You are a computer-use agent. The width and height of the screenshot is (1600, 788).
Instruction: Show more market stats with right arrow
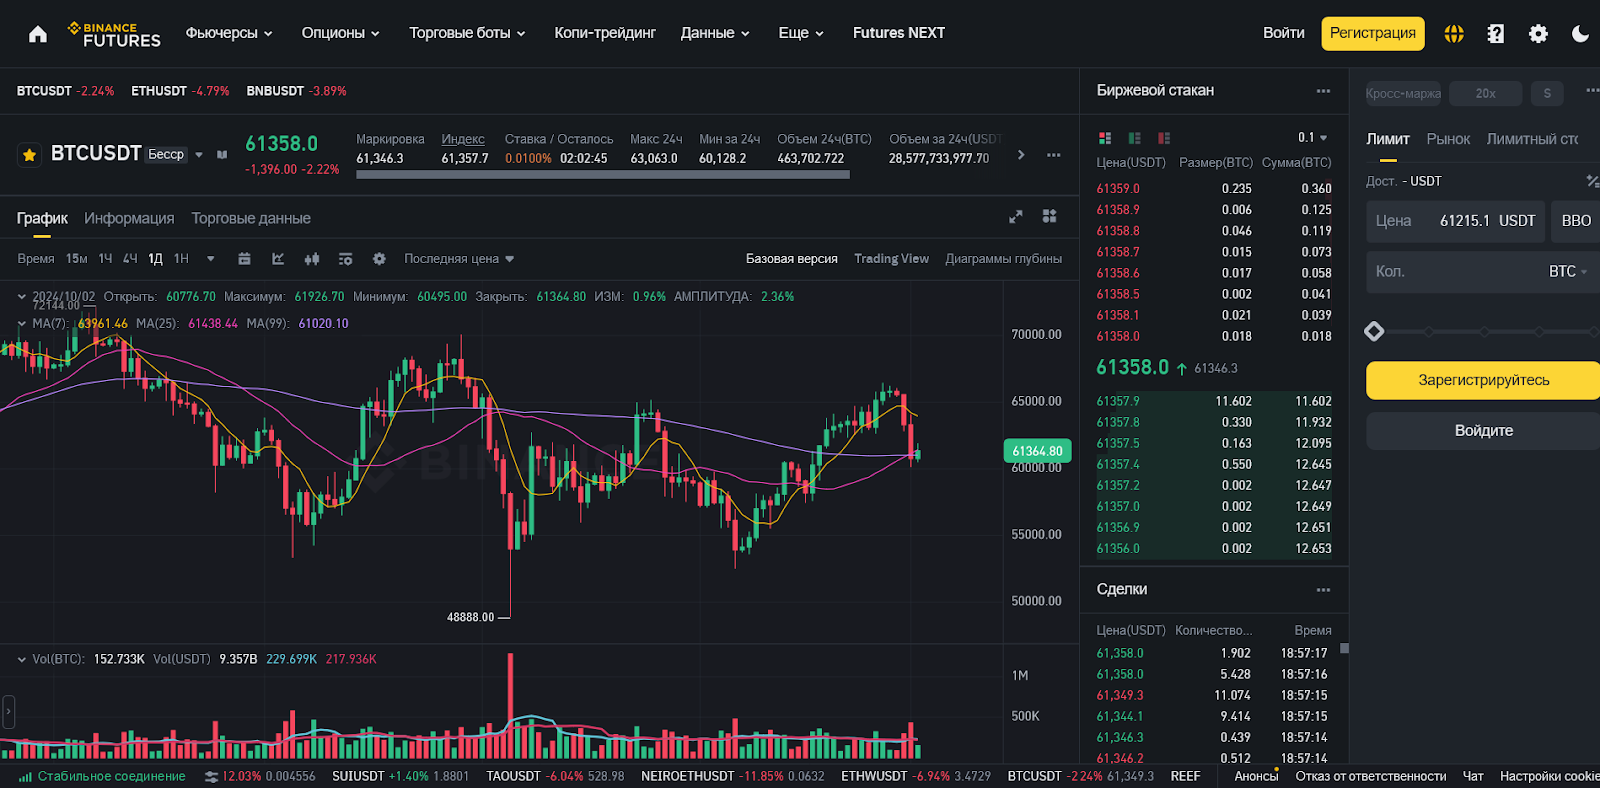tap(1021, 154)
